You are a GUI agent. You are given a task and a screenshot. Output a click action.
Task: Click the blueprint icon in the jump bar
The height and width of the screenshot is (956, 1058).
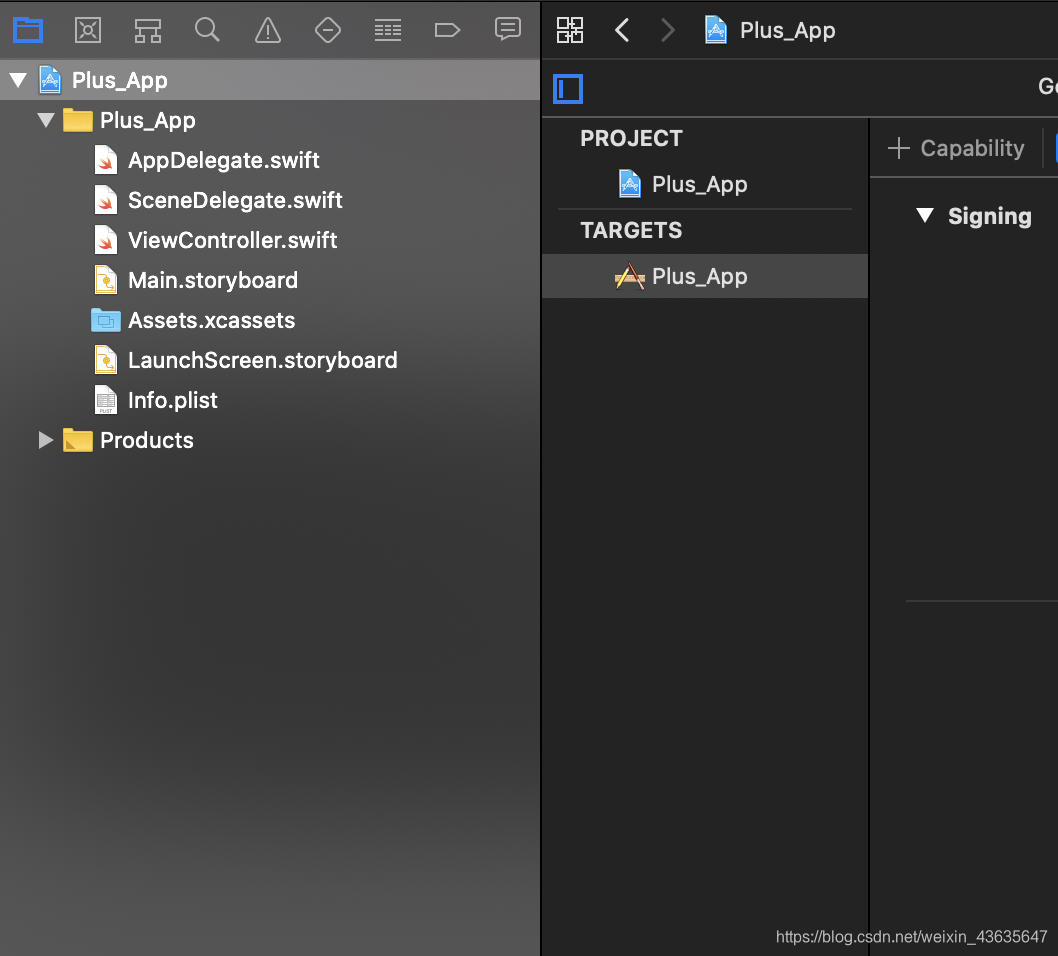716,30
